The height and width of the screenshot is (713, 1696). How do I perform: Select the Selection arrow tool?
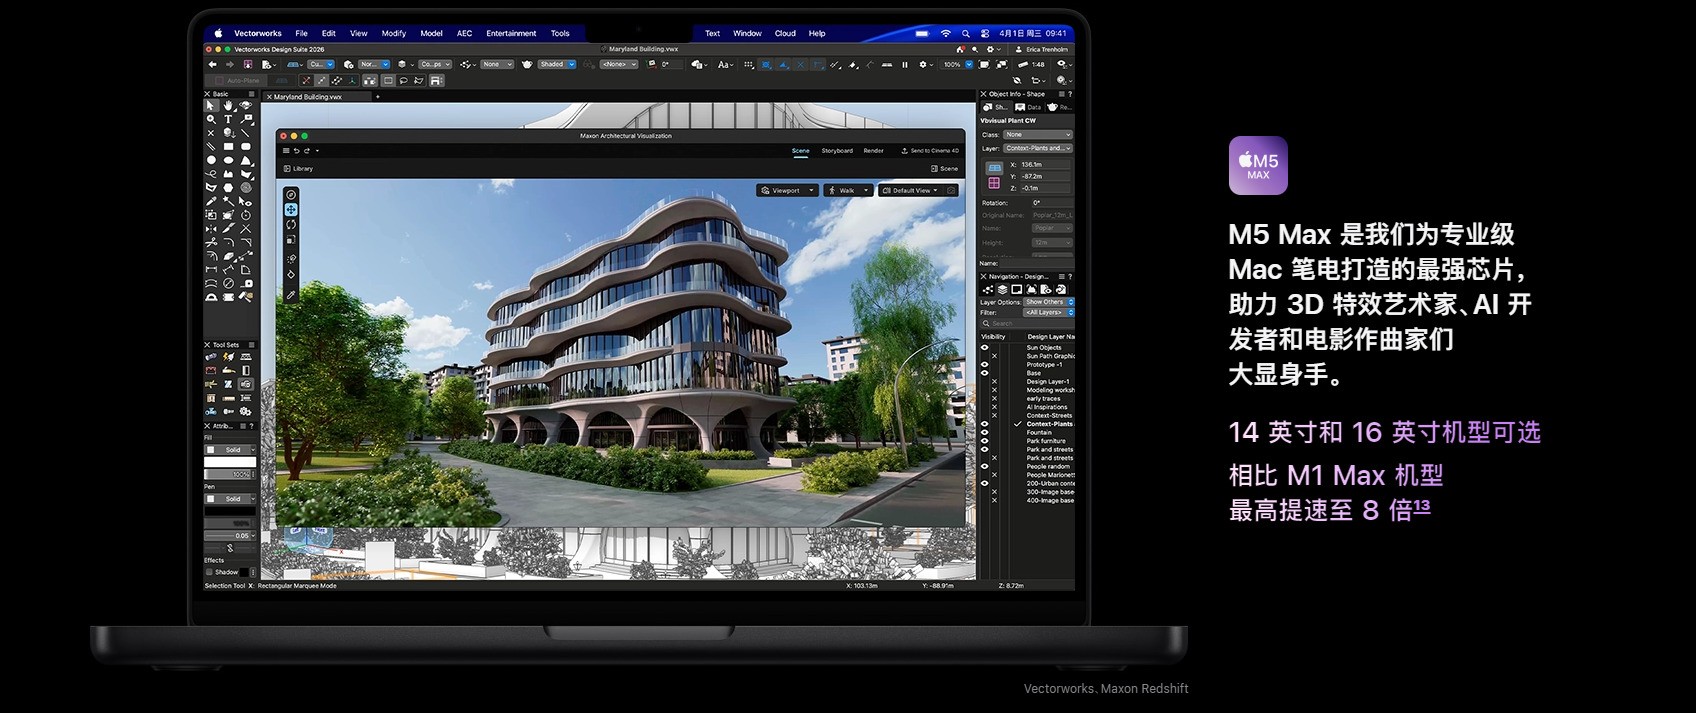tap(211, 105)
